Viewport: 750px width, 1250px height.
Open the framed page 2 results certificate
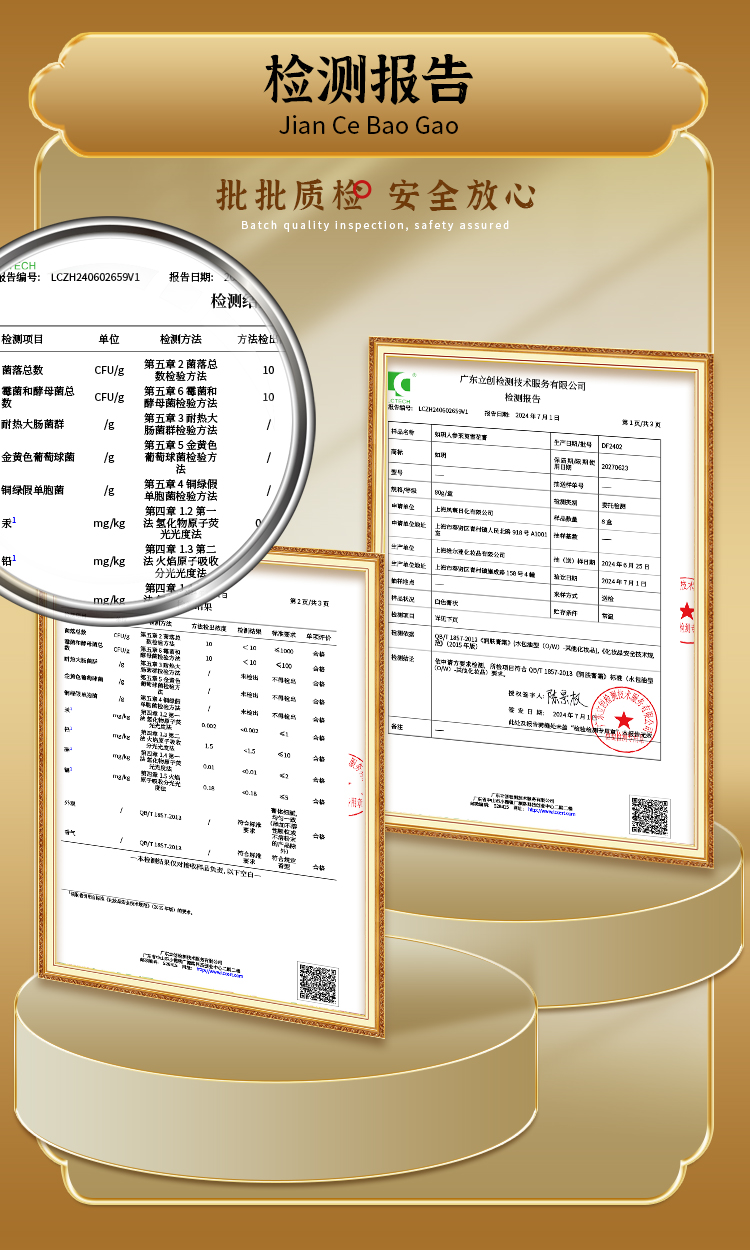tap(211, 790)
